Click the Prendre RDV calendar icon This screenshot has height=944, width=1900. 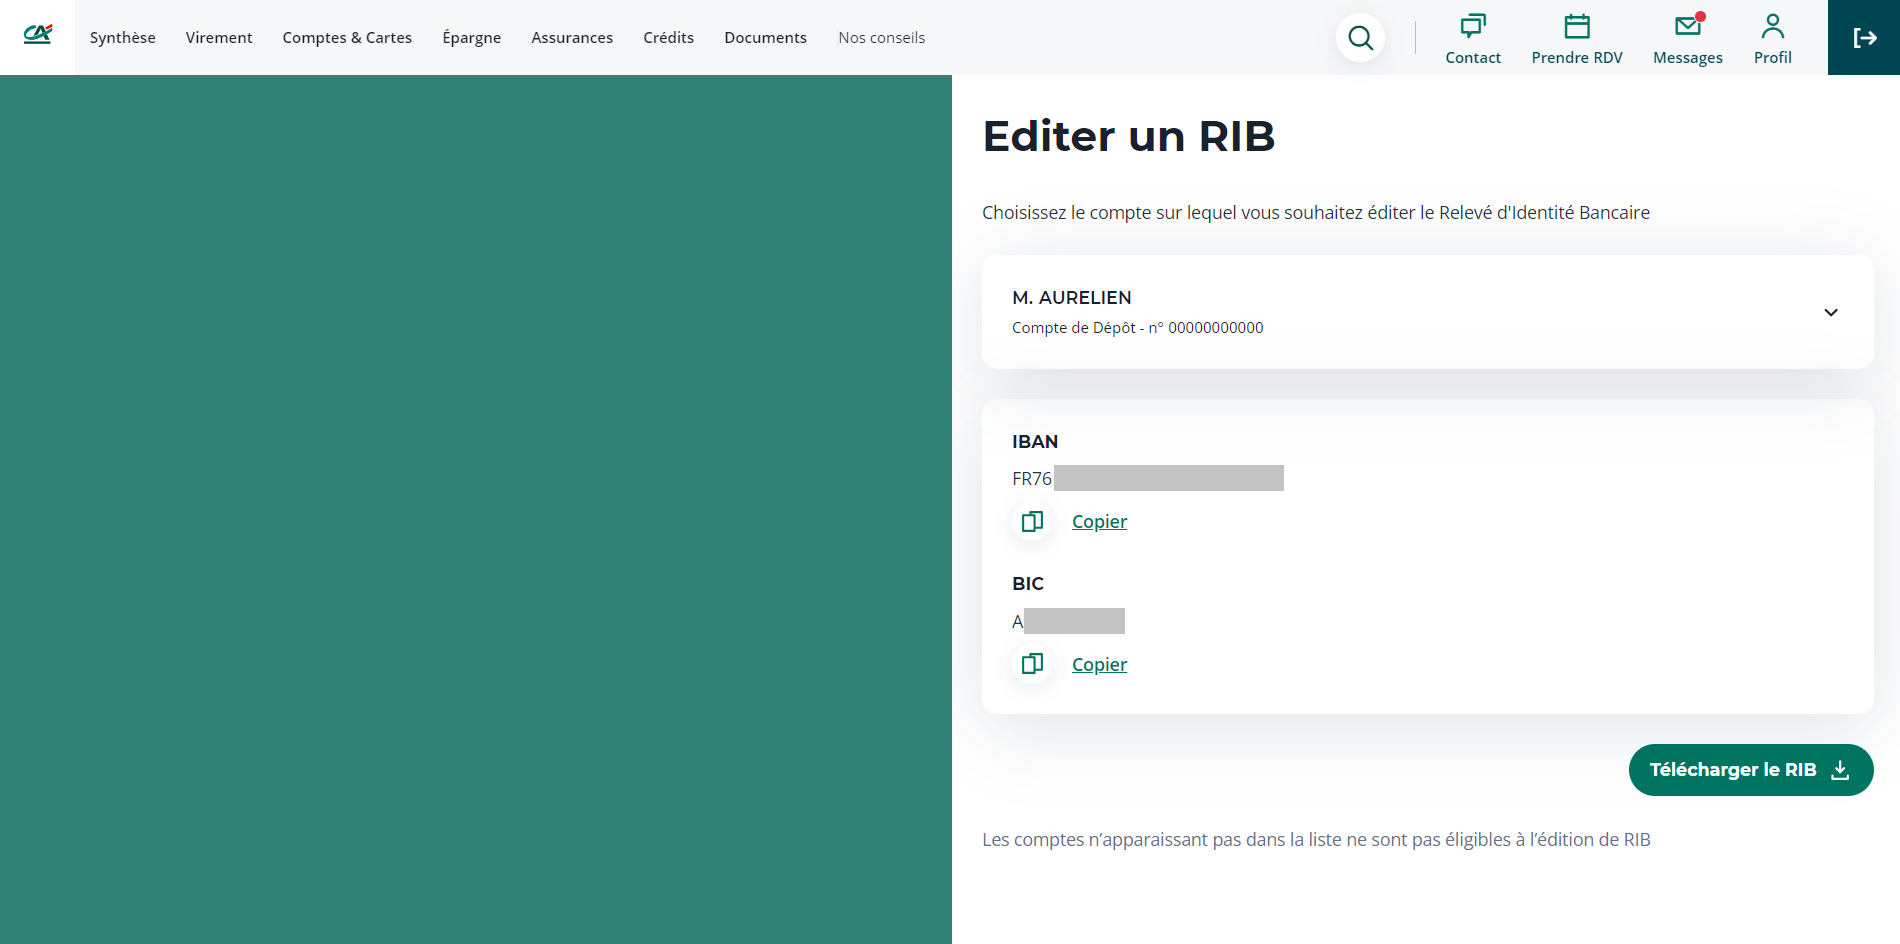(1576, 26)
